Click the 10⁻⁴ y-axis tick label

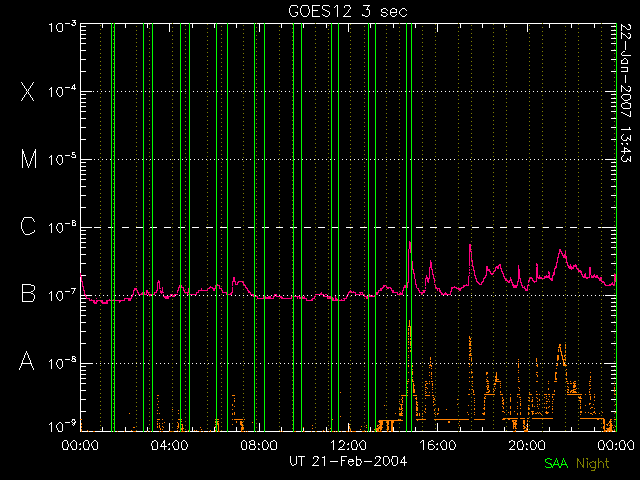pyautogui.click(x=62, y=92)
